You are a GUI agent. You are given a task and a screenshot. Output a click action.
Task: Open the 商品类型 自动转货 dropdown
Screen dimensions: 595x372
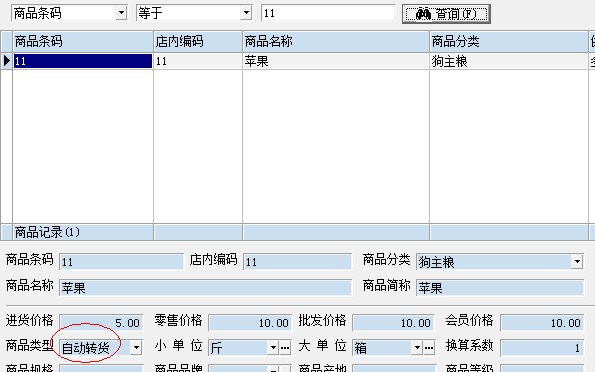point(136,347)
